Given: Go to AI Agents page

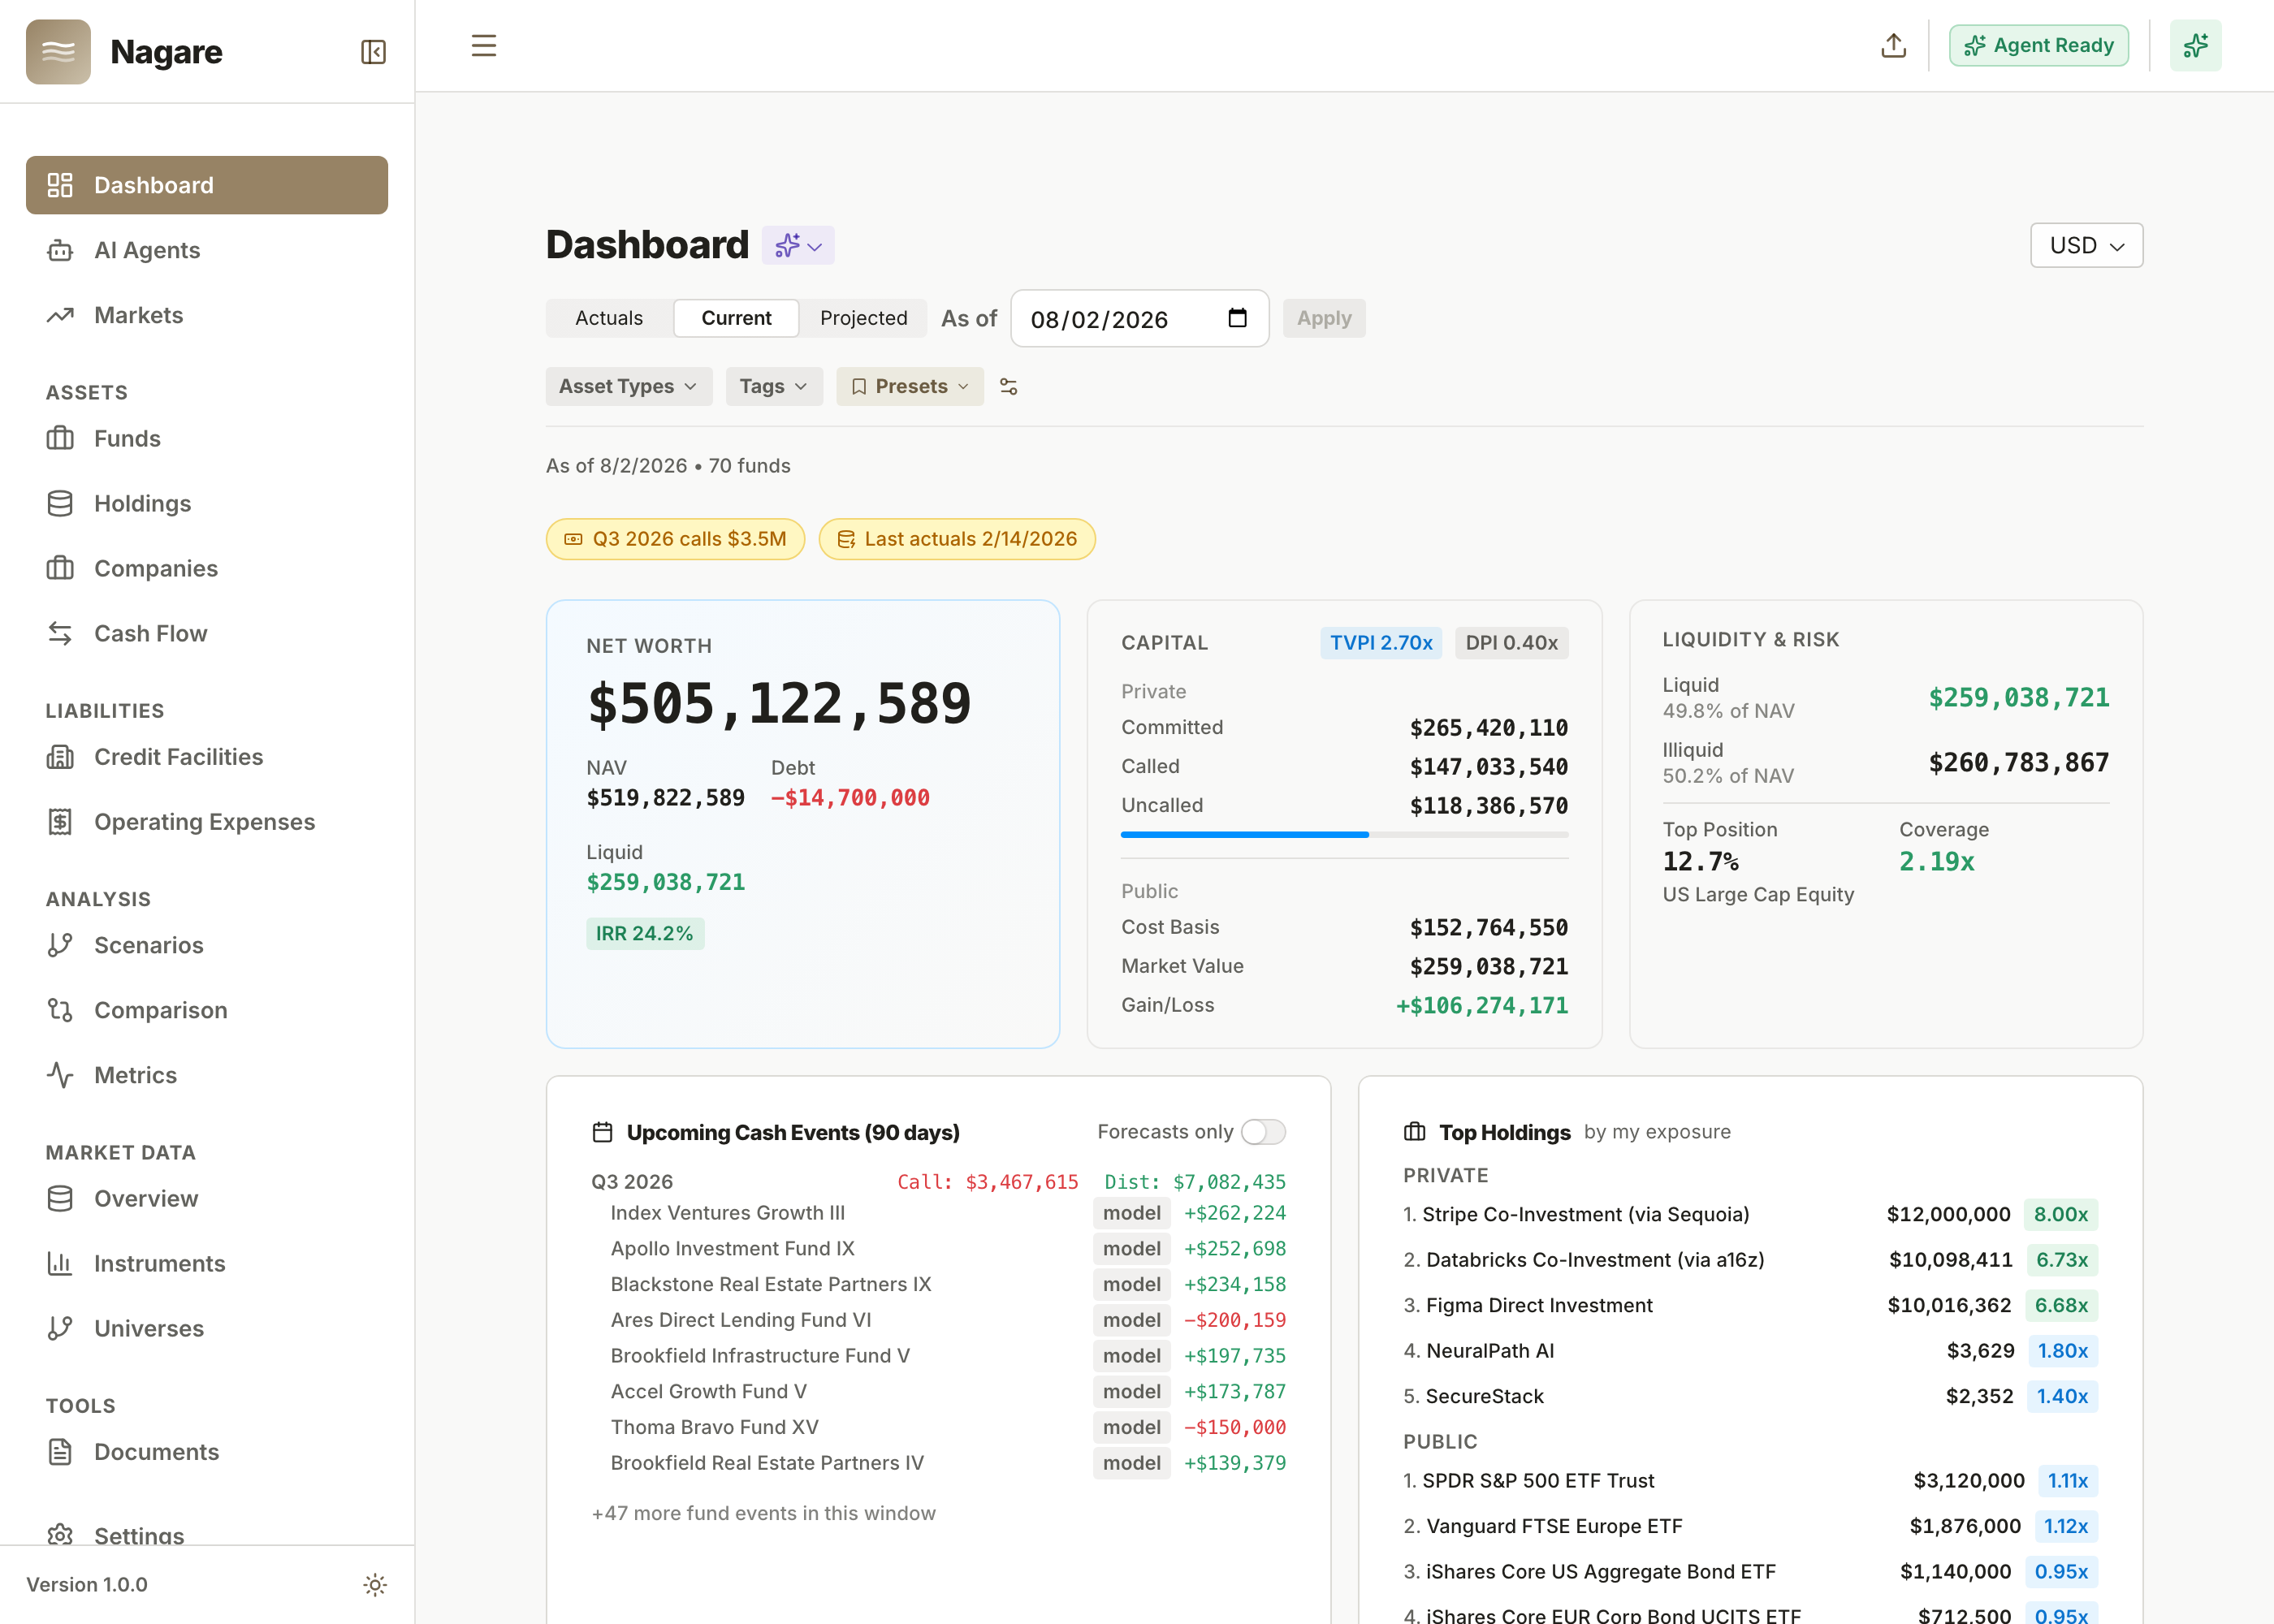Looking at the screenshot, I should click(x=207, y=250).
